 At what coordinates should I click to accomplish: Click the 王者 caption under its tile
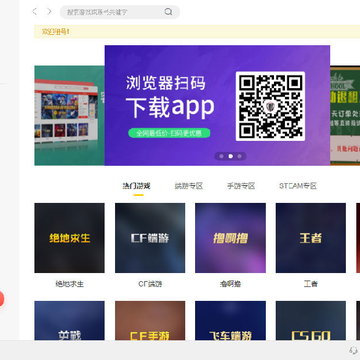[311, 284]
